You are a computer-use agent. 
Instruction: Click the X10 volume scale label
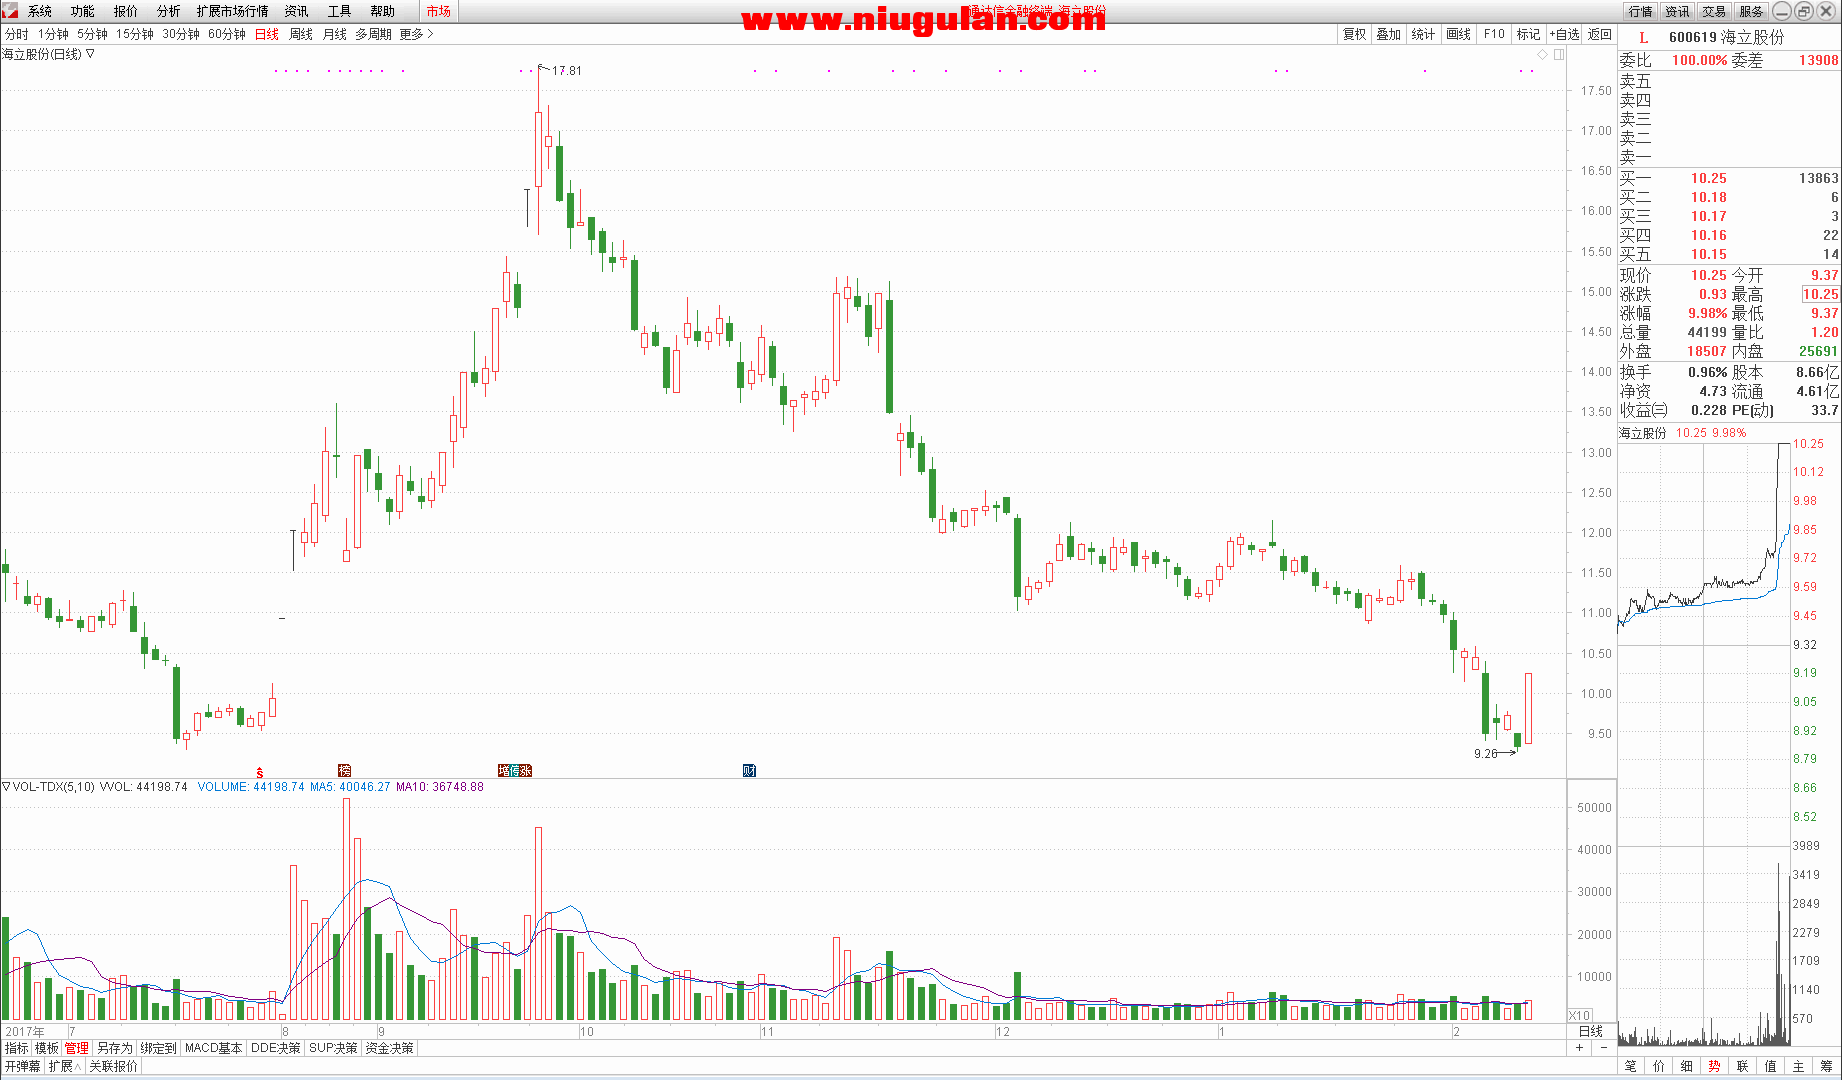(x=1579, y=1015)
